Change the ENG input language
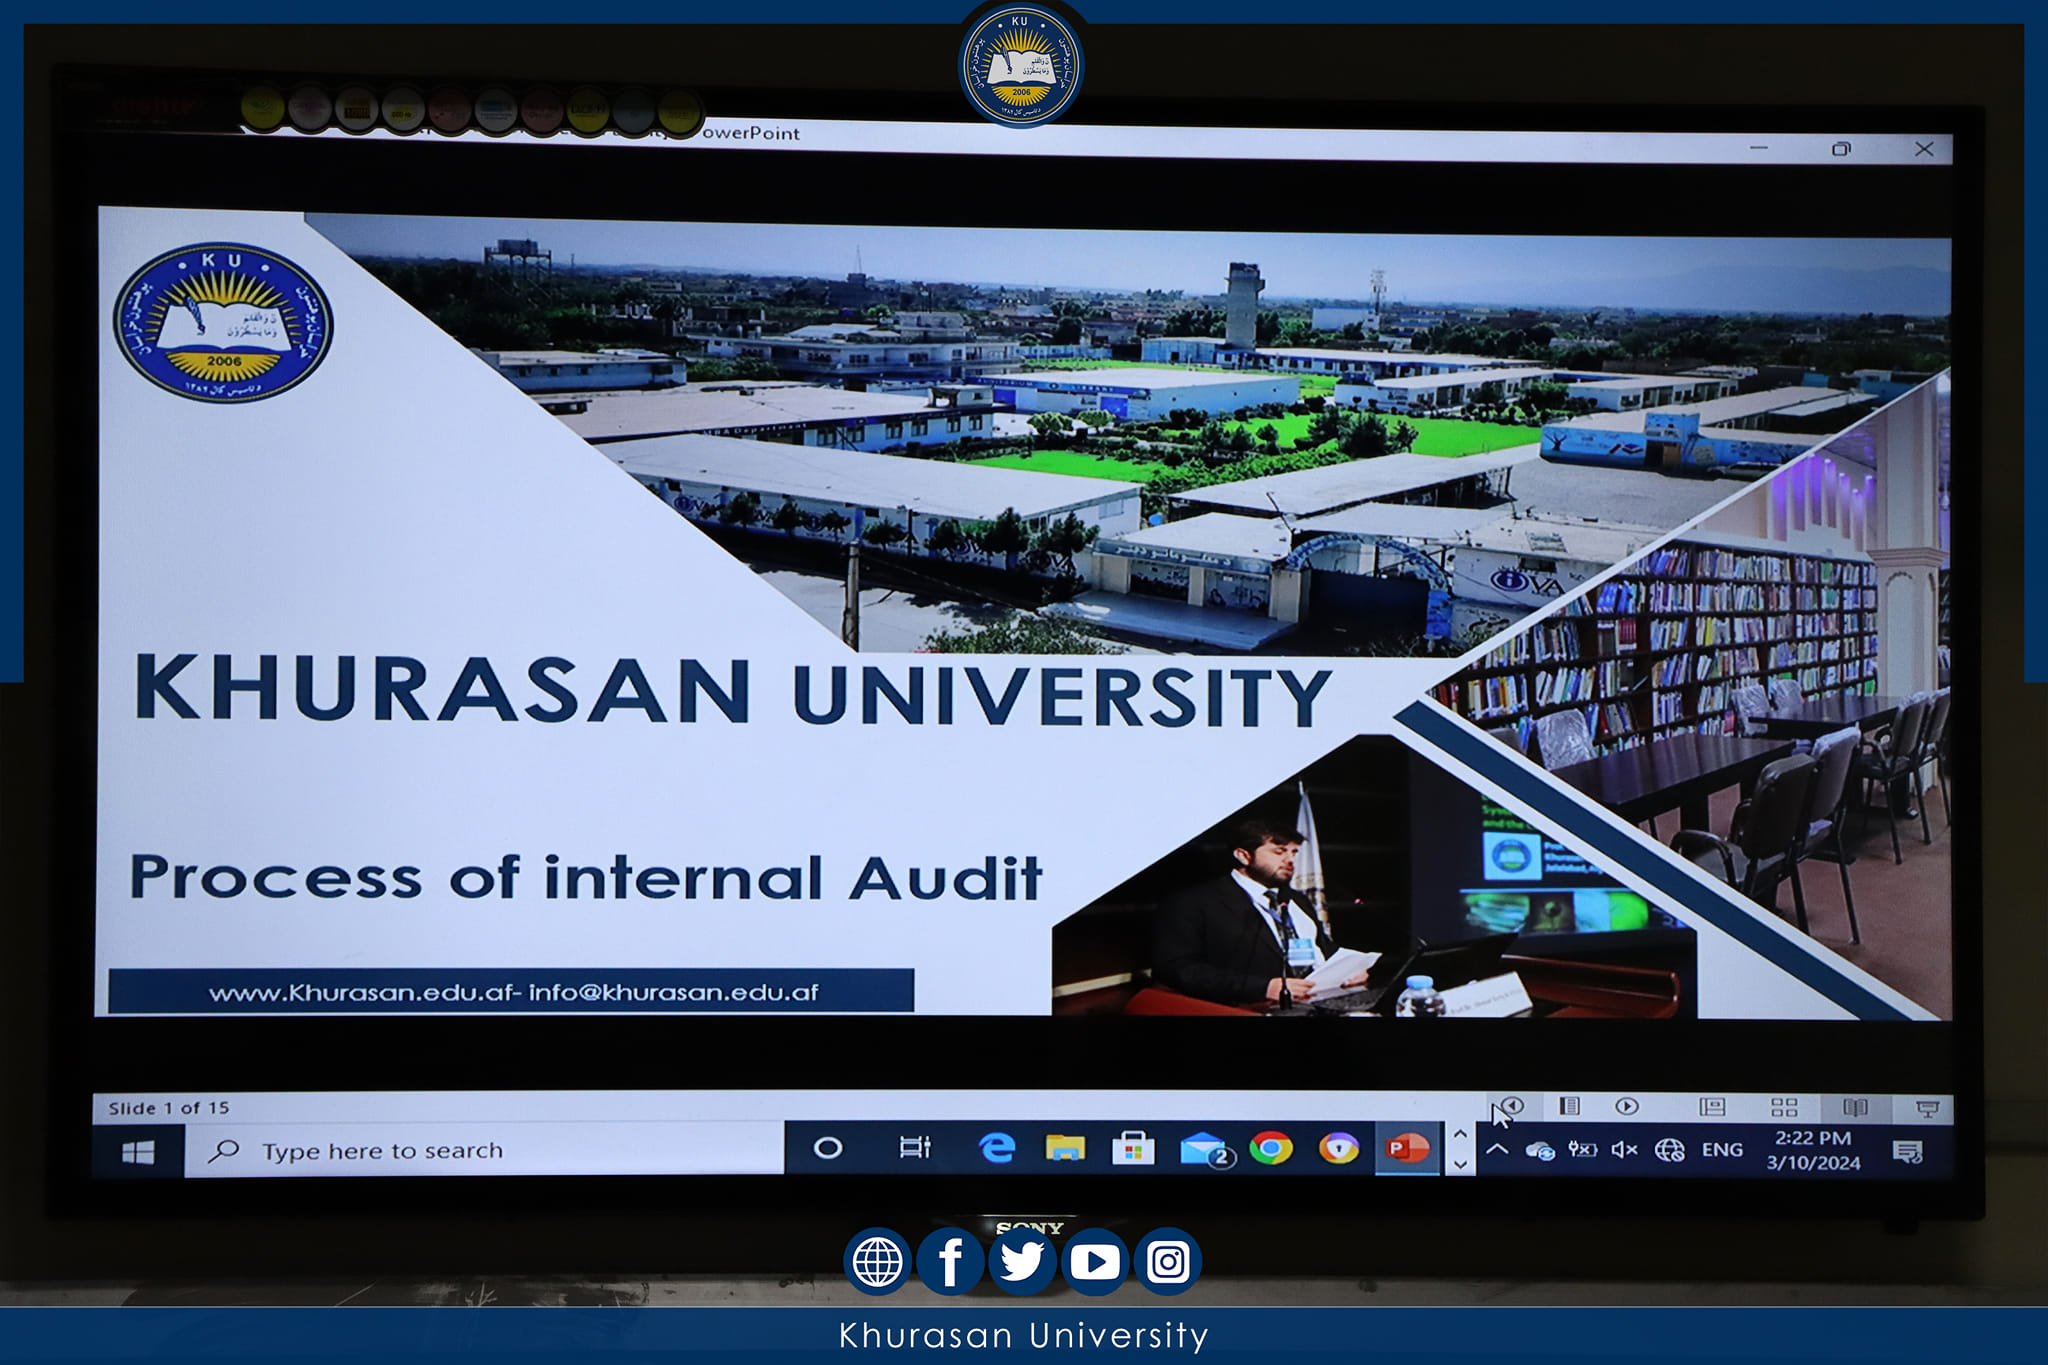 1722,1150
